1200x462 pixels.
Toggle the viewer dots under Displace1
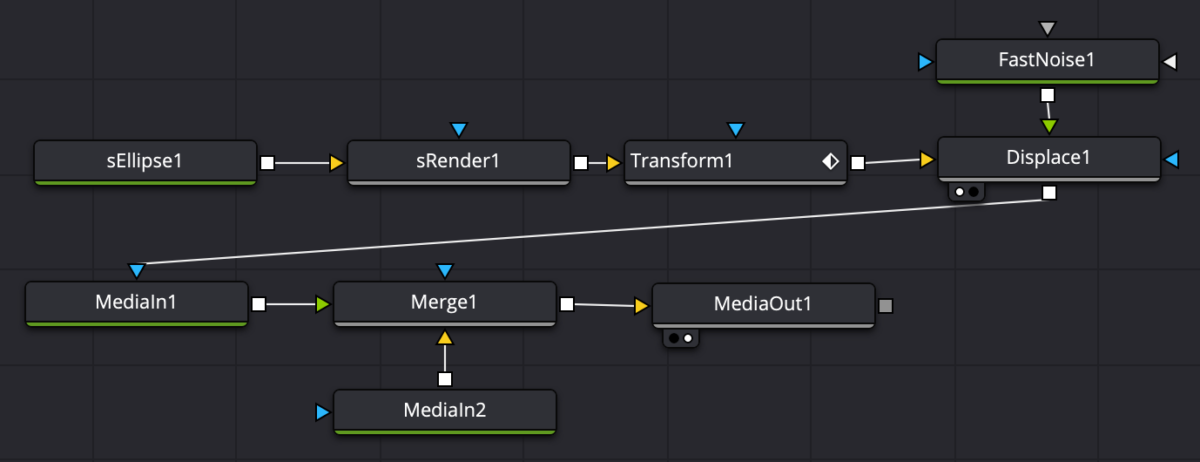pyautogui.click(x=966, y=191)
